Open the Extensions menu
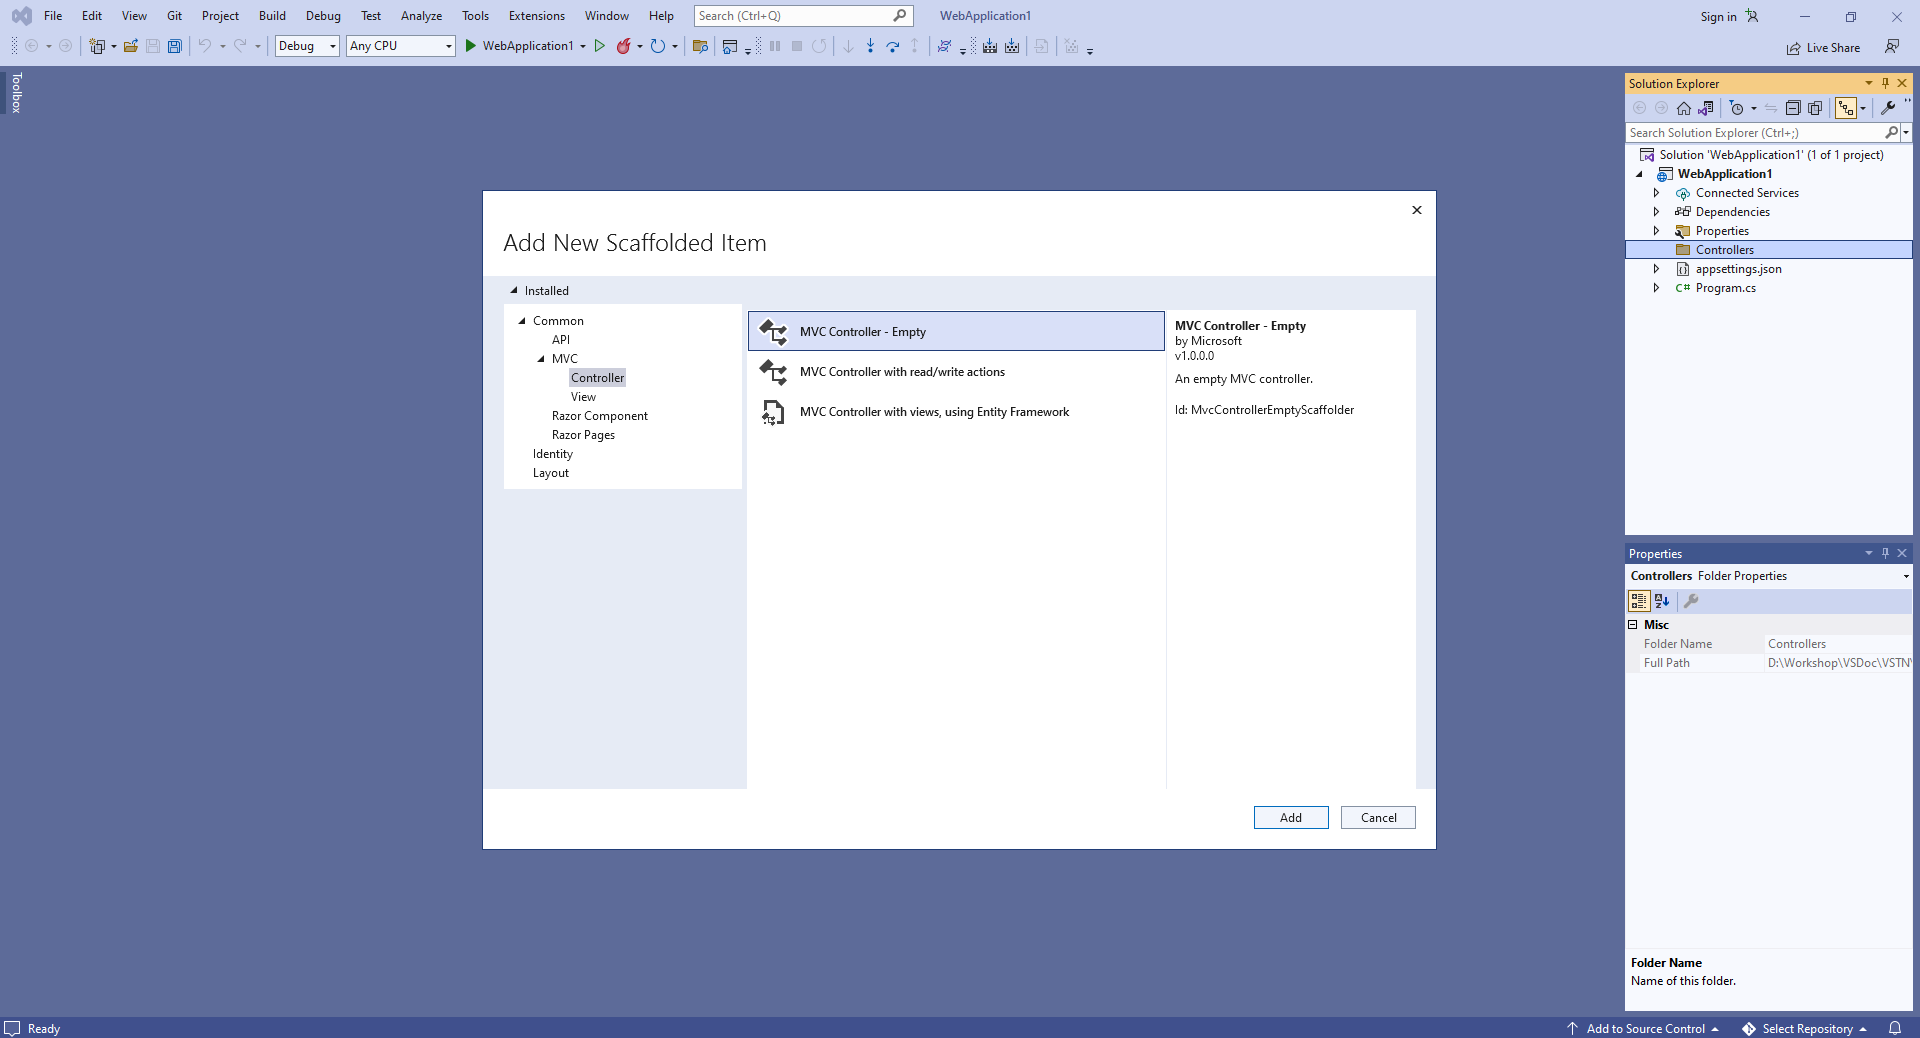 [x=536, y=16]
